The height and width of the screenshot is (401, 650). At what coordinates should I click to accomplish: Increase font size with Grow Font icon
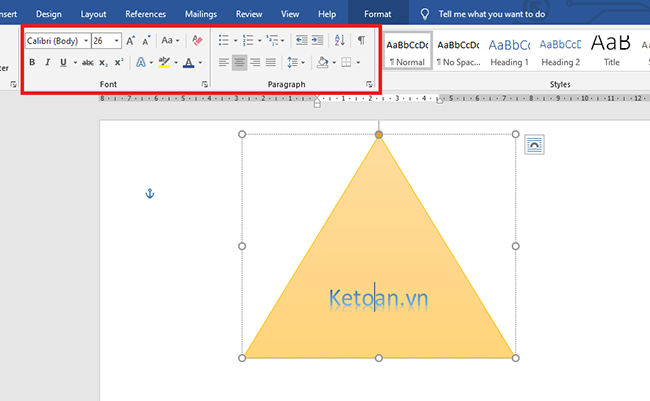[x=131, y=41]
